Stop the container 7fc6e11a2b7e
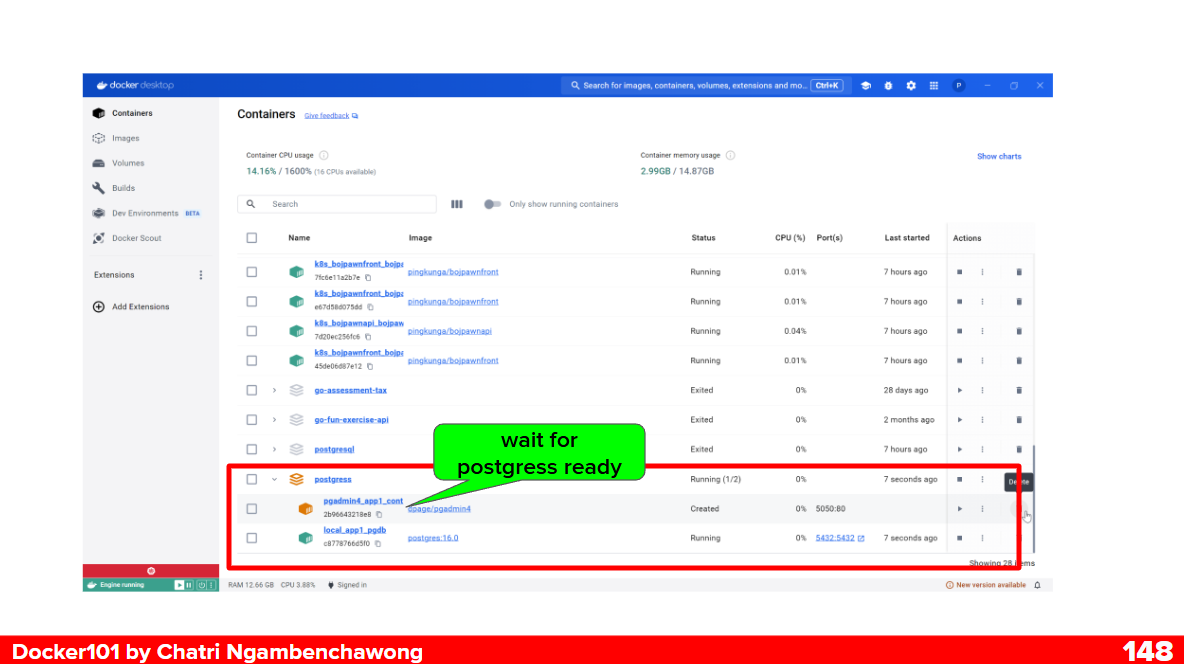The image size is (1184, 664). coord(960,272)
